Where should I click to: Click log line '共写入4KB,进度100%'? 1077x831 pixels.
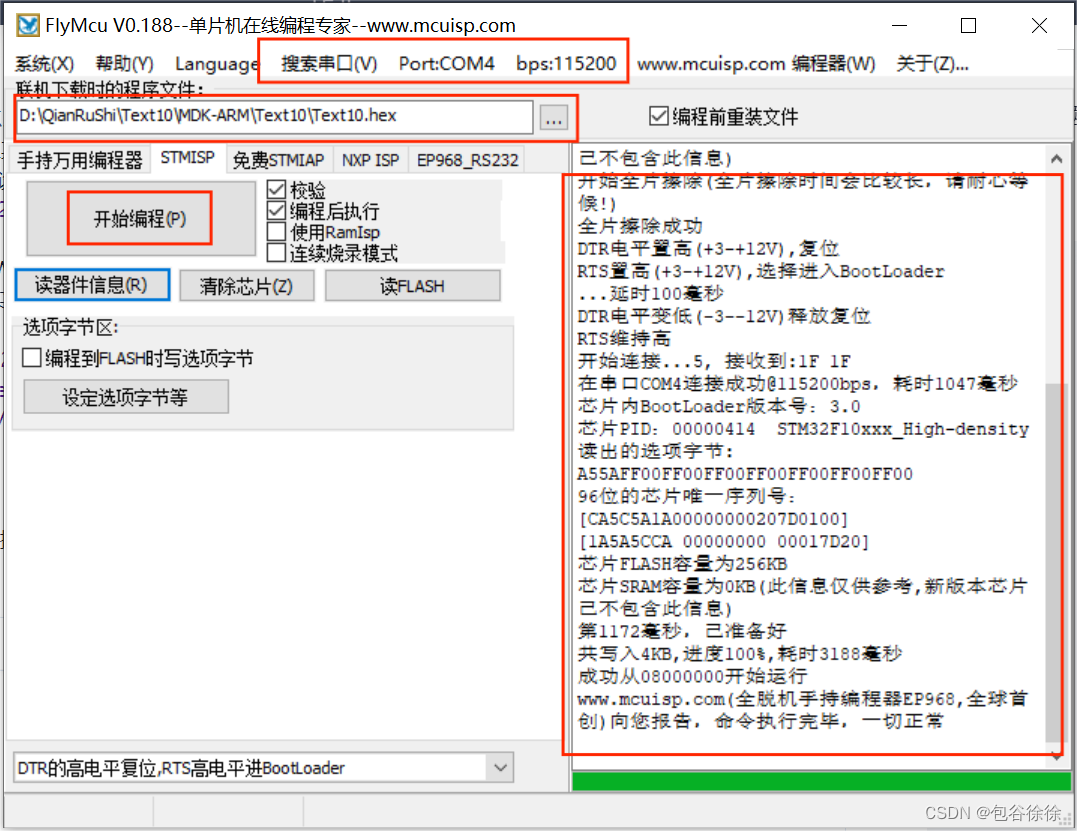click(672, 654)
